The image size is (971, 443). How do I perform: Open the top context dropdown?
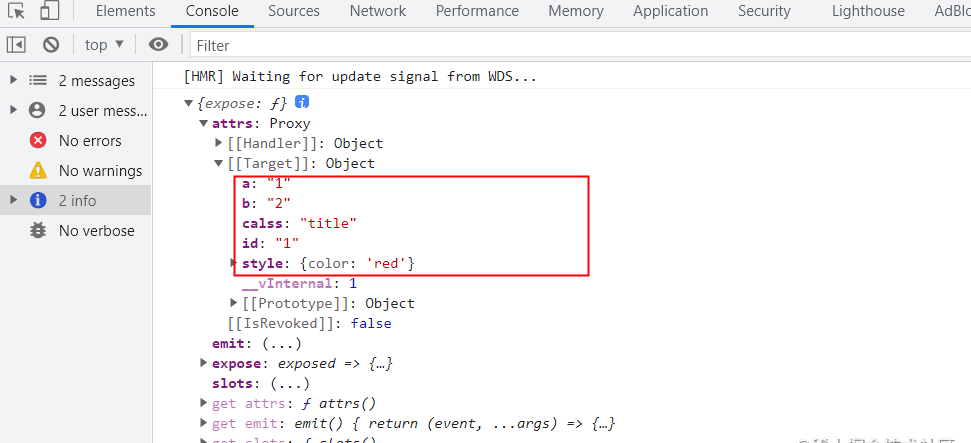(x=104, y=45)
